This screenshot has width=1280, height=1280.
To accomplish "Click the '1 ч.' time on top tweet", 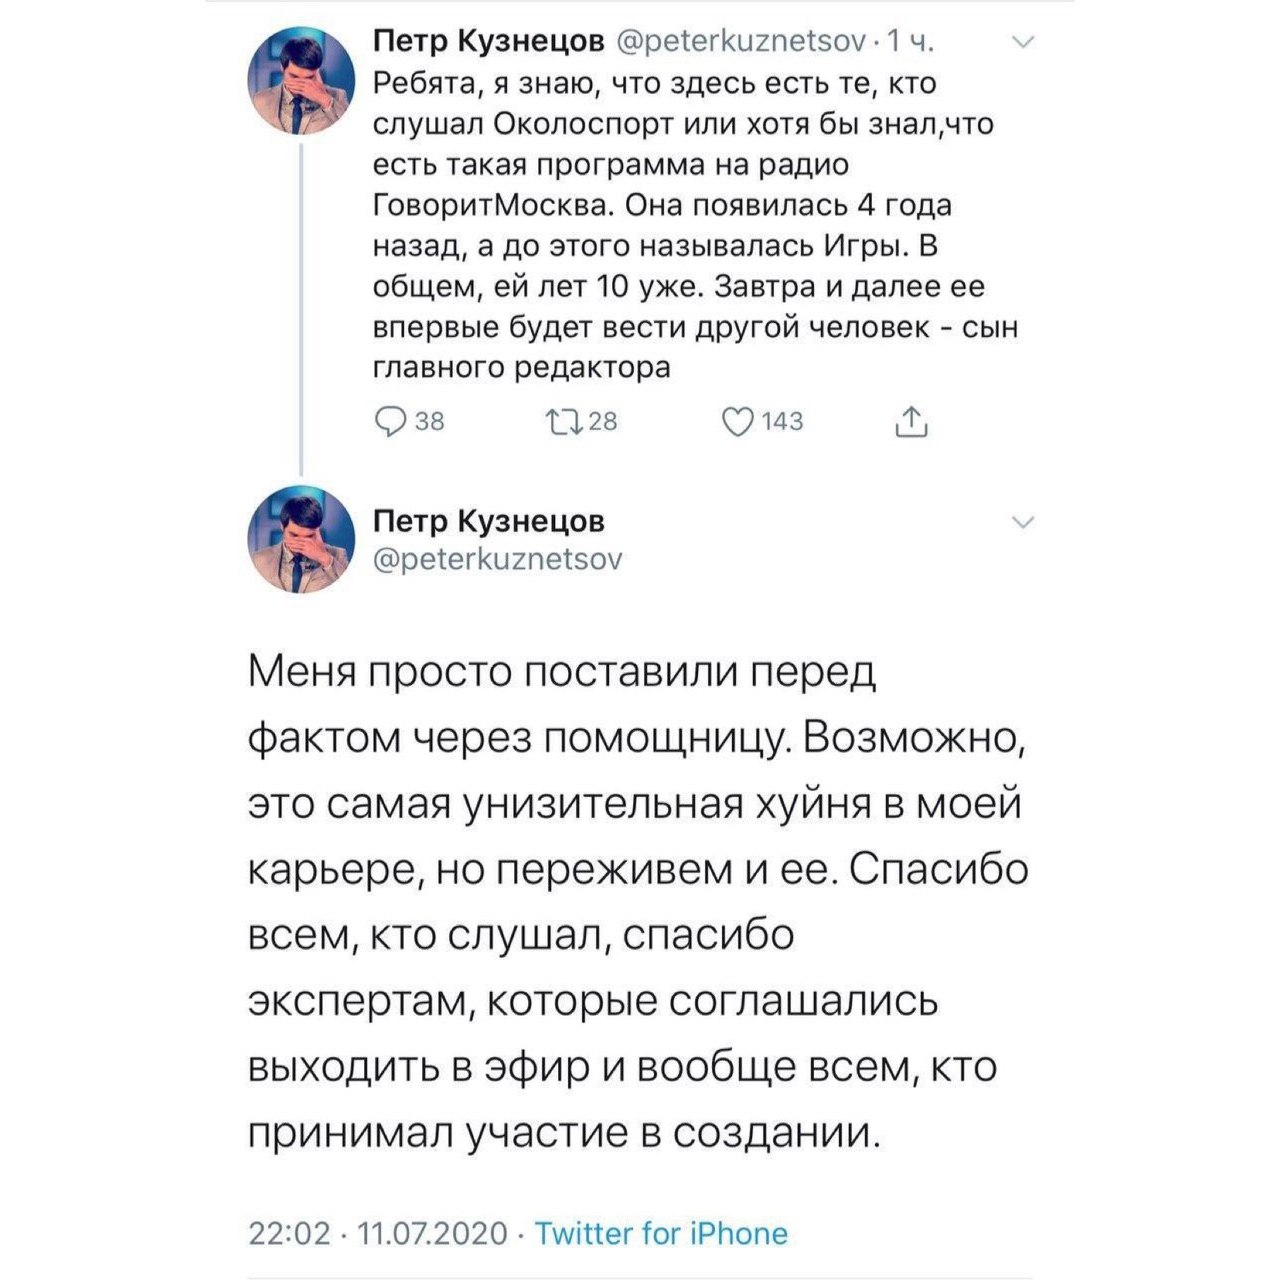I will [910, 41].
